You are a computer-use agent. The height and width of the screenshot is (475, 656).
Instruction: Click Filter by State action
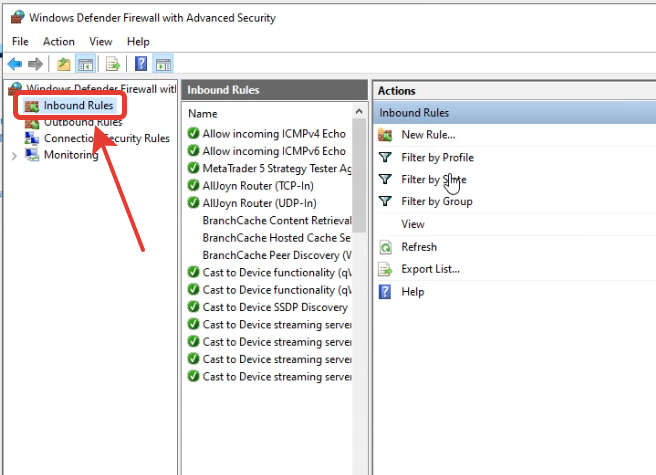click(434, 180)
